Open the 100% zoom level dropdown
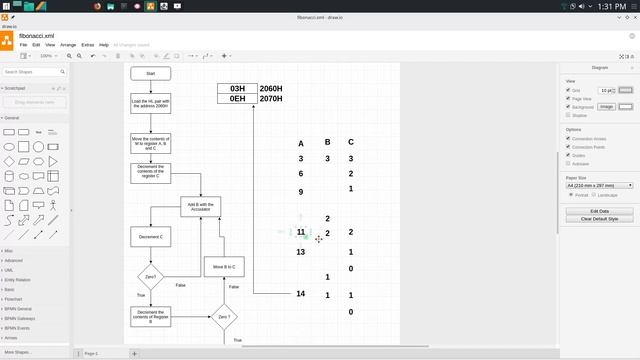Screen dimensions: 640x360 [x=49, y=56]
